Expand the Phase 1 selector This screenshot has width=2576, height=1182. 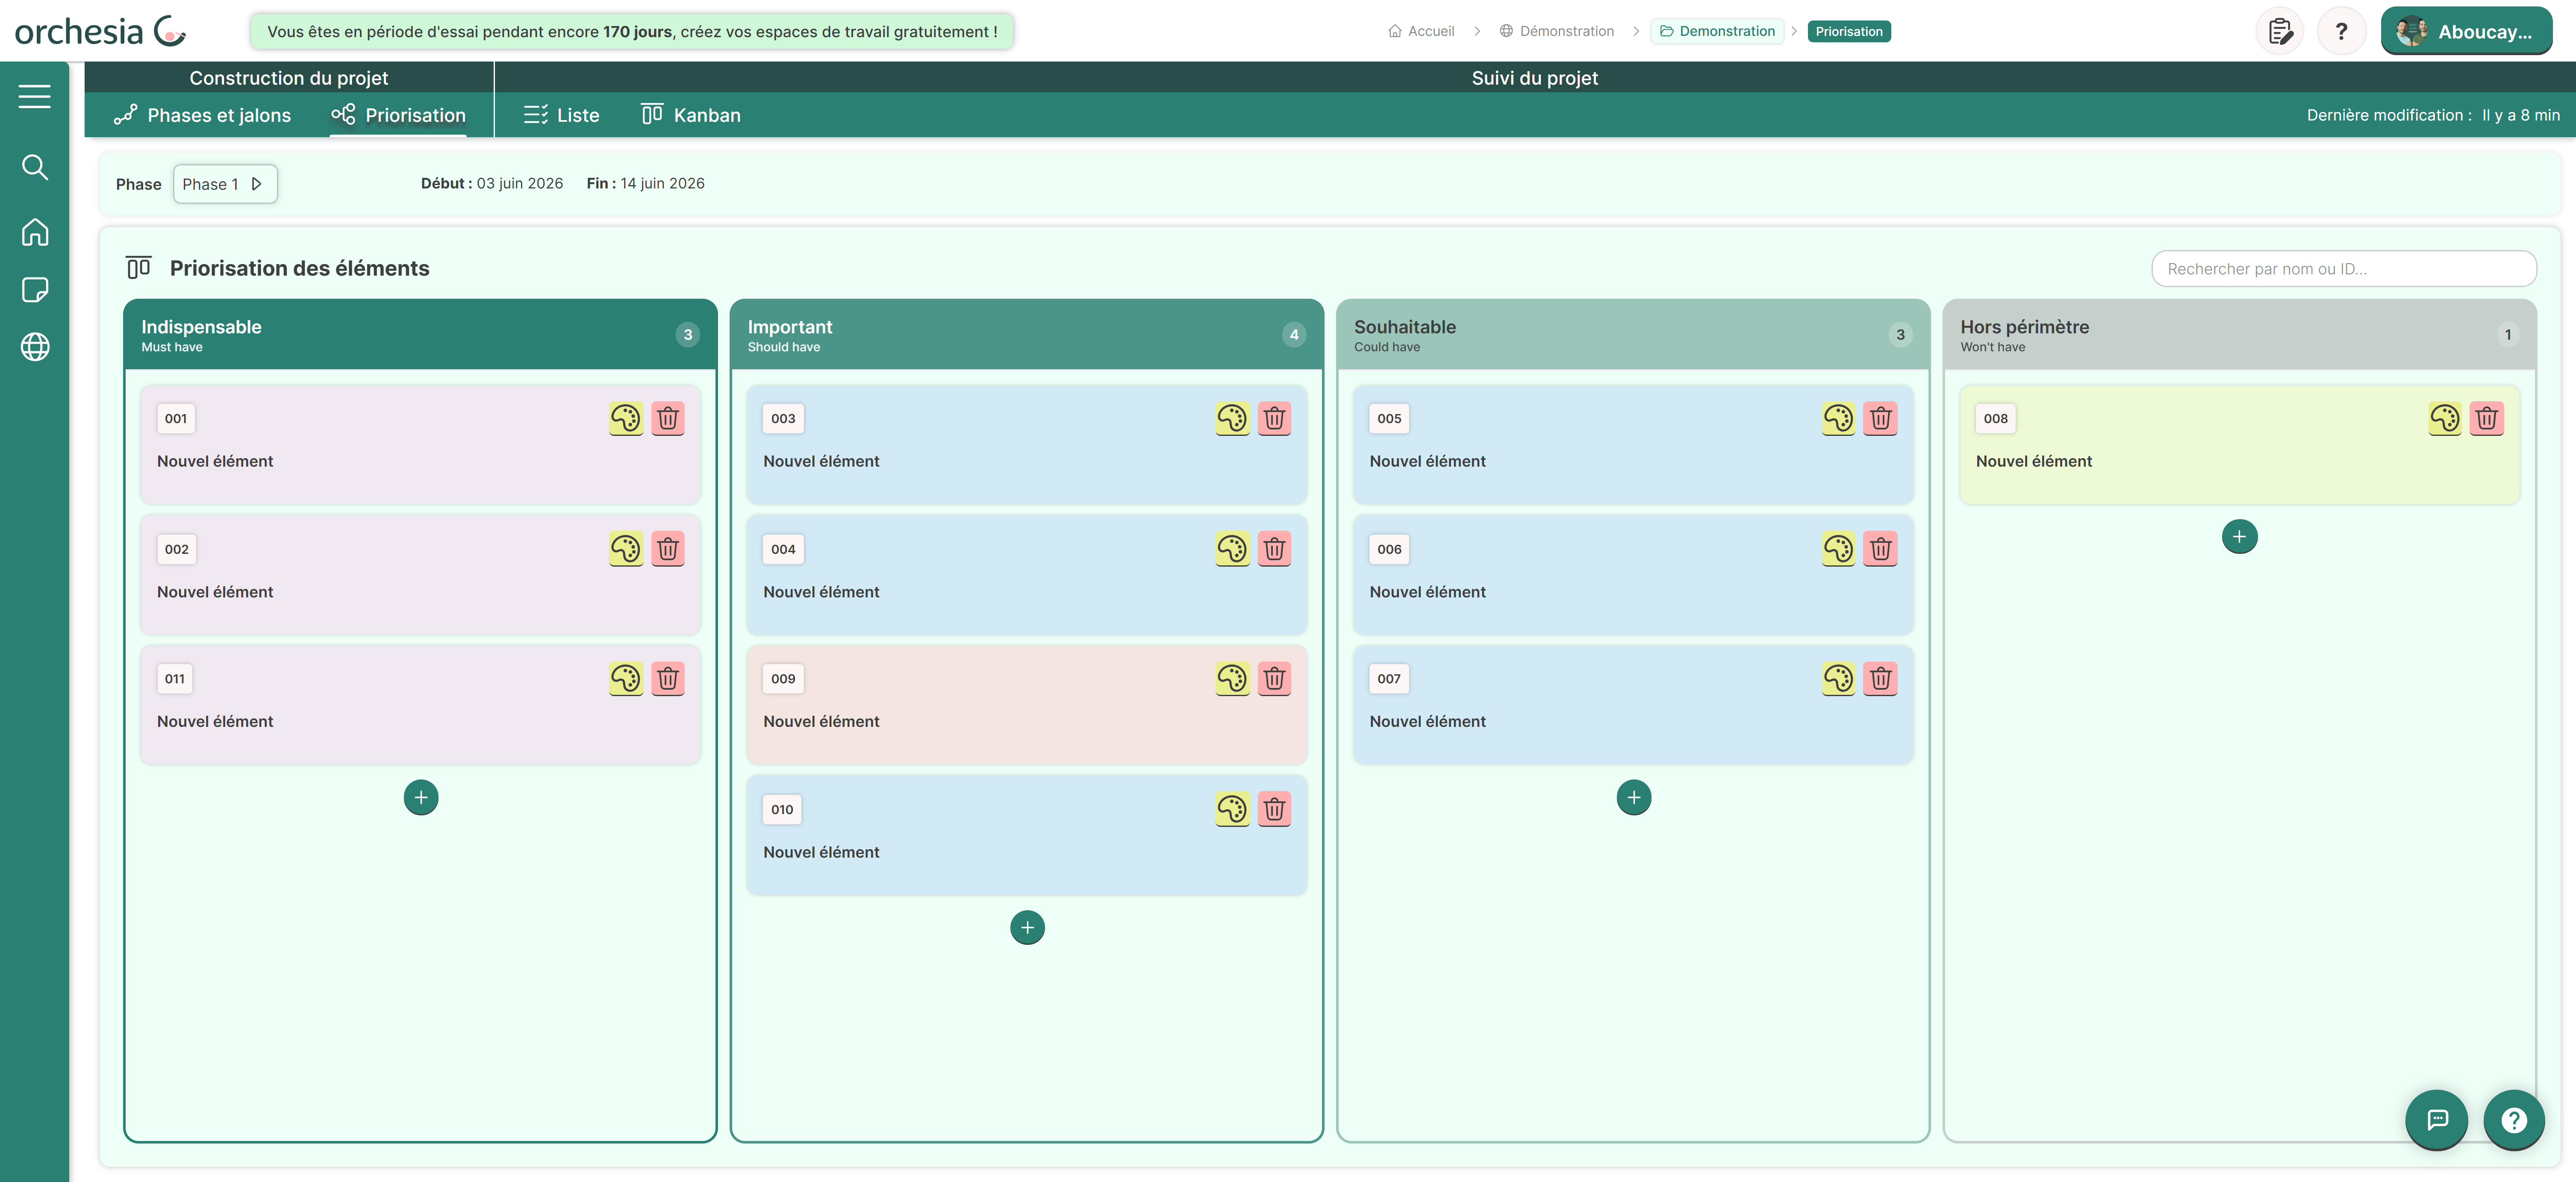(225, 184)
